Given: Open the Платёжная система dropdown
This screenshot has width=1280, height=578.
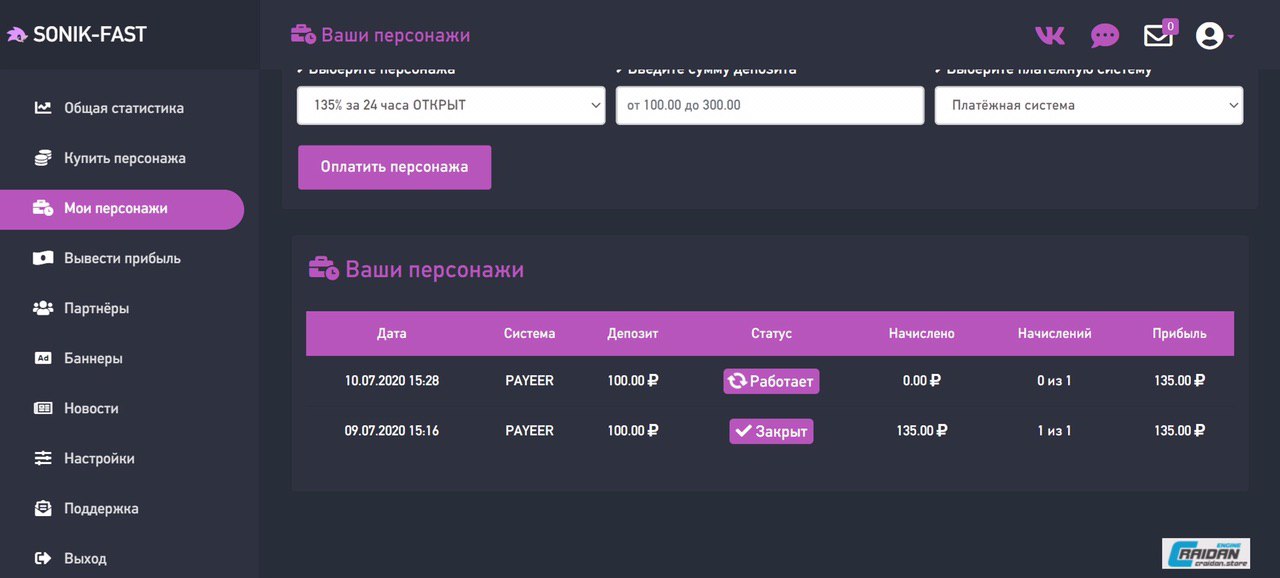Looking at the screenshot, I should 1089,105.
